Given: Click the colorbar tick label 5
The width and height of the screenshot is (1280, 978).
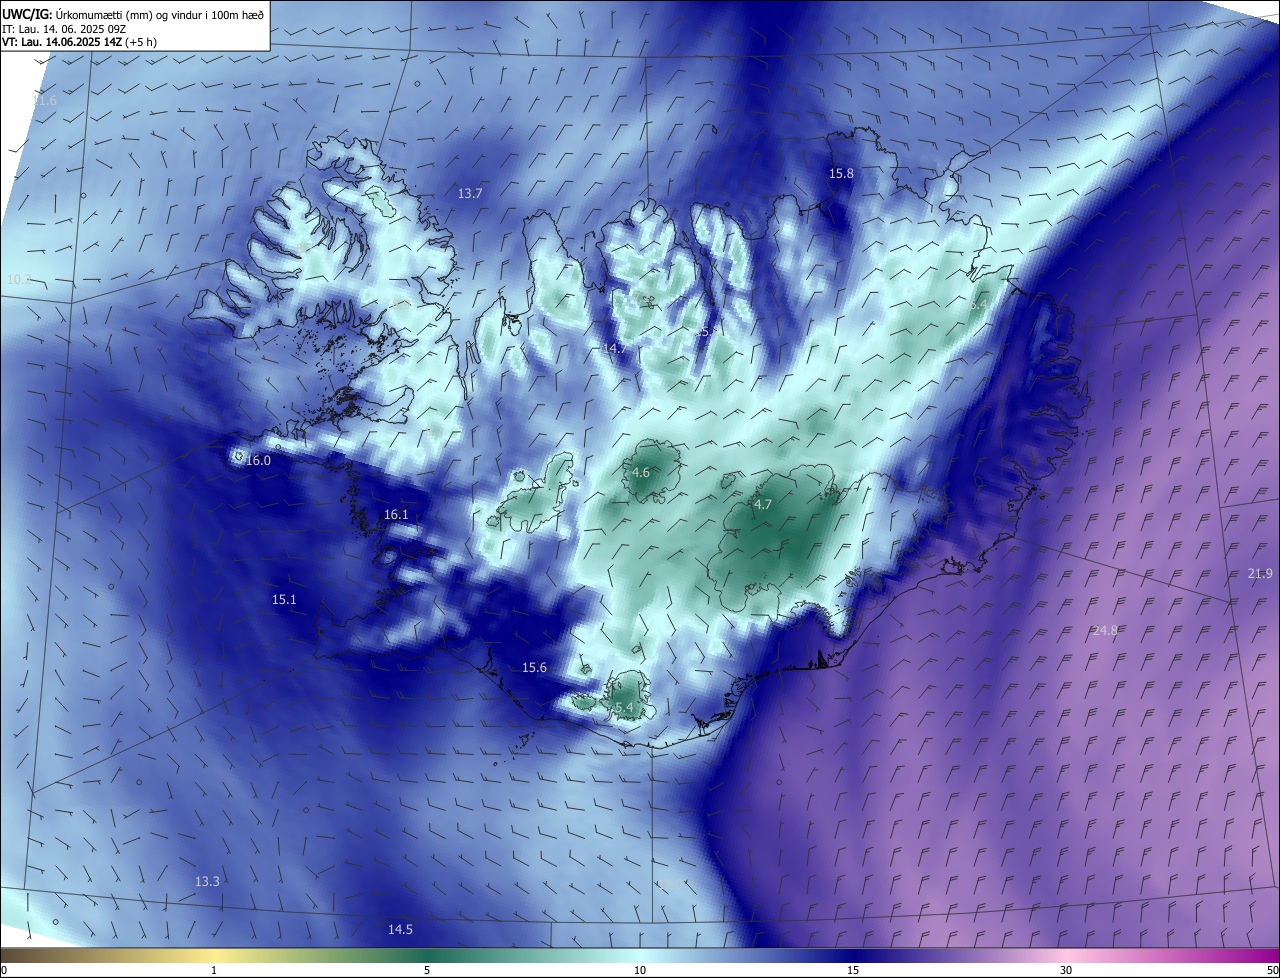Looking at the screenshot, I should (x=427, y=971).
